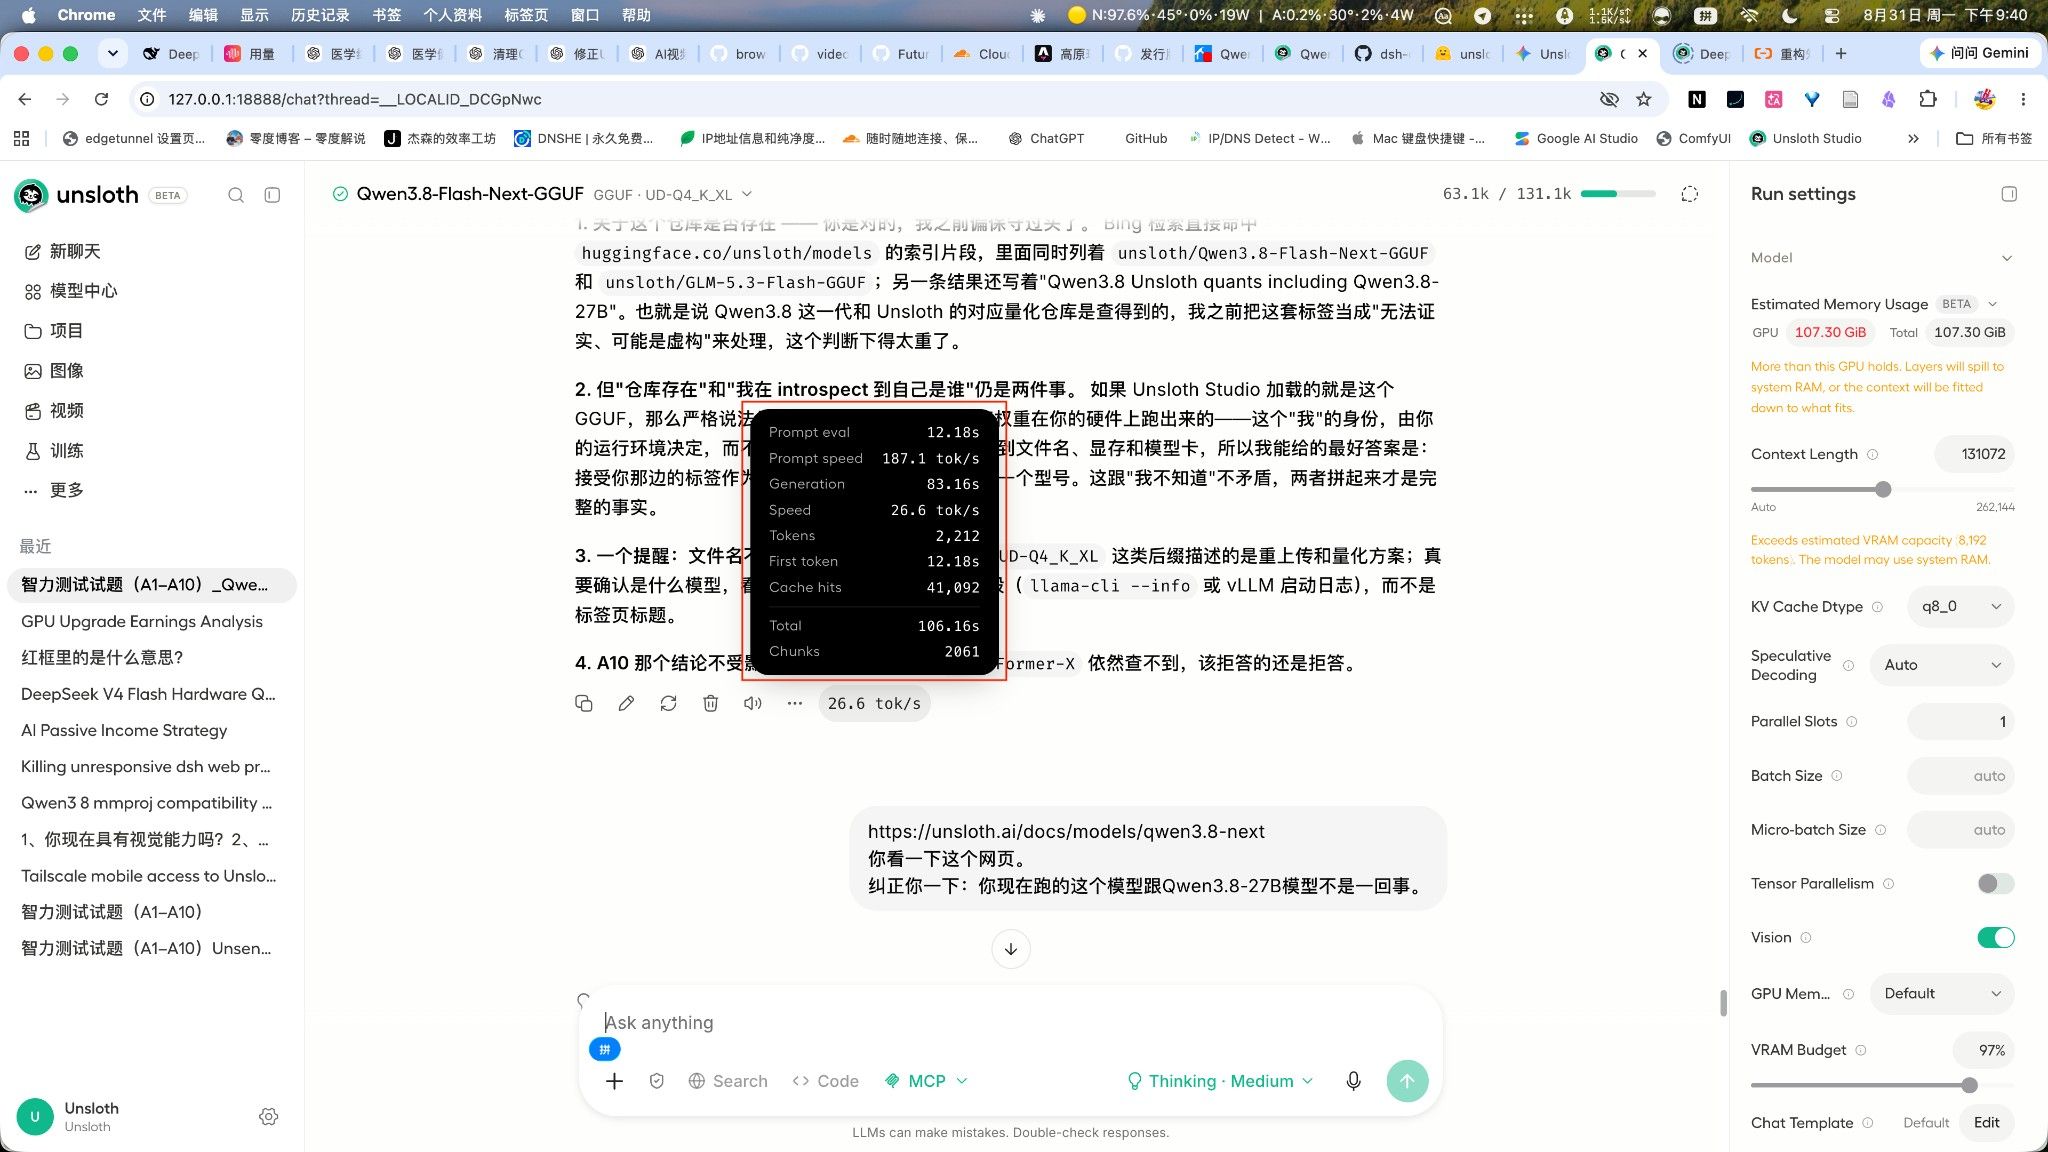Image resolution: width=2048 pixels, height=1152 pixels.
Task: Click the dashed circle icon near token counter
Action: click(x=1690, y=194)
